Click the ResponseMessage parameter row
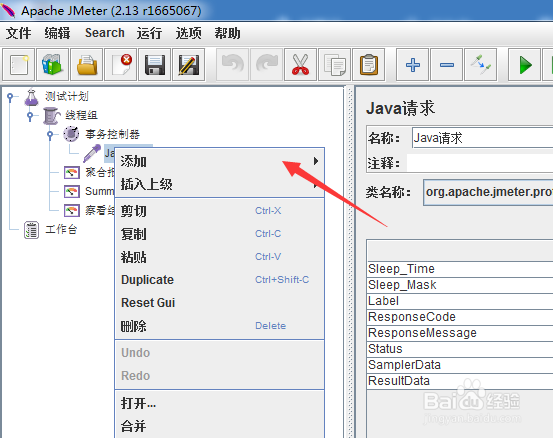 (460, 333)
